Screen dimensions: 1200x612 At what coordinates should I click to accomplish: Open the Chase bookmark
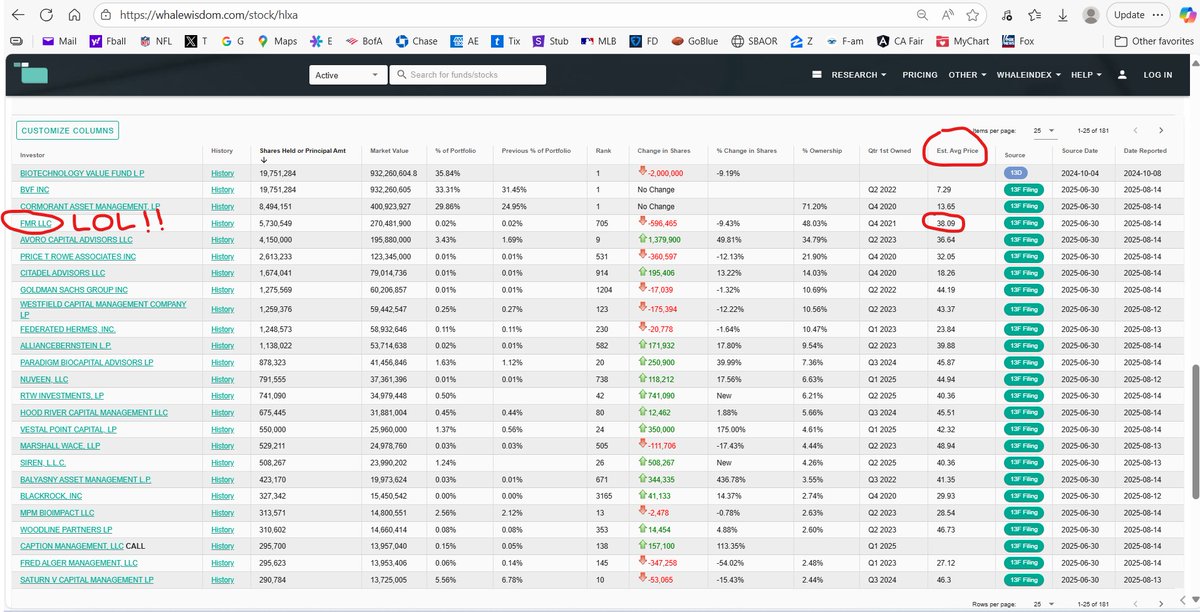click(x=416, y=41)
